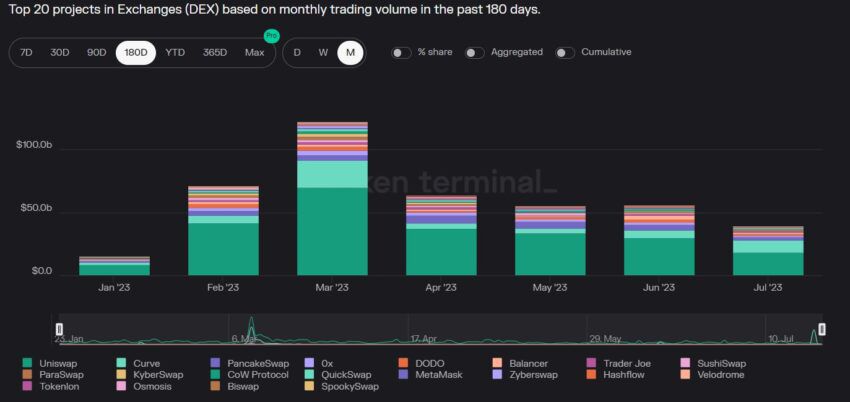Screen dimensions: 850x402
Task: Click the DODO legend square icon
Action: coord(403,364)
